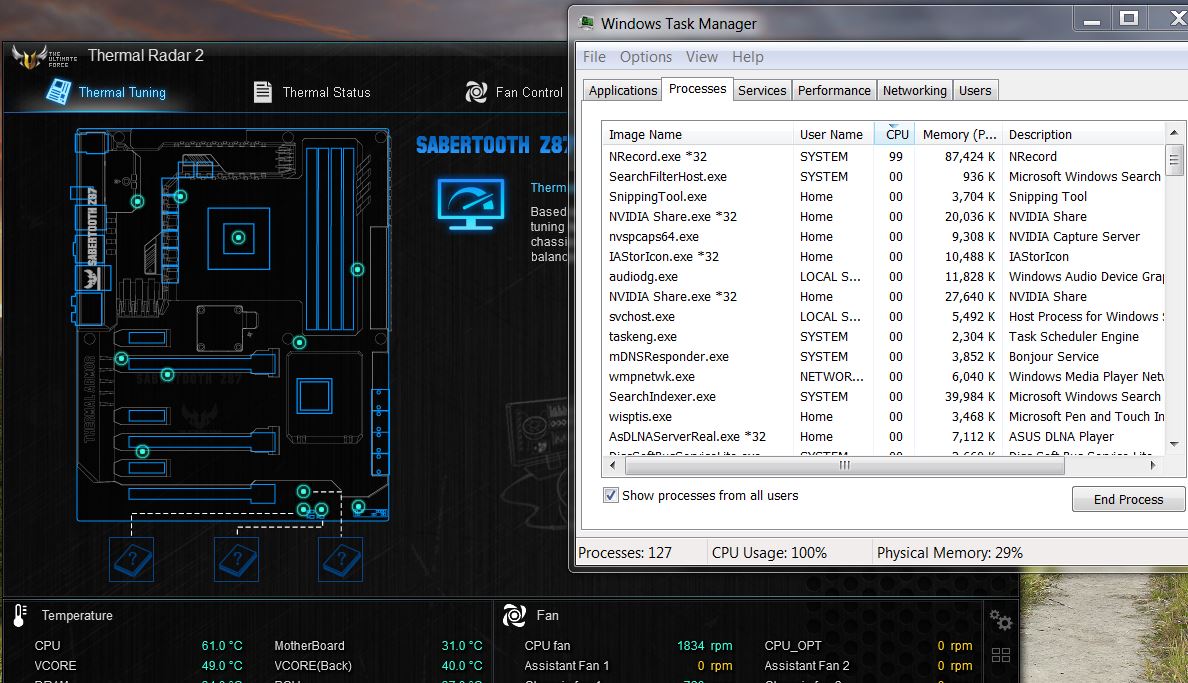The image size is (1188, 683).
Task: Click the Task Manager title bar icon
Action: [x=586, y=23]
